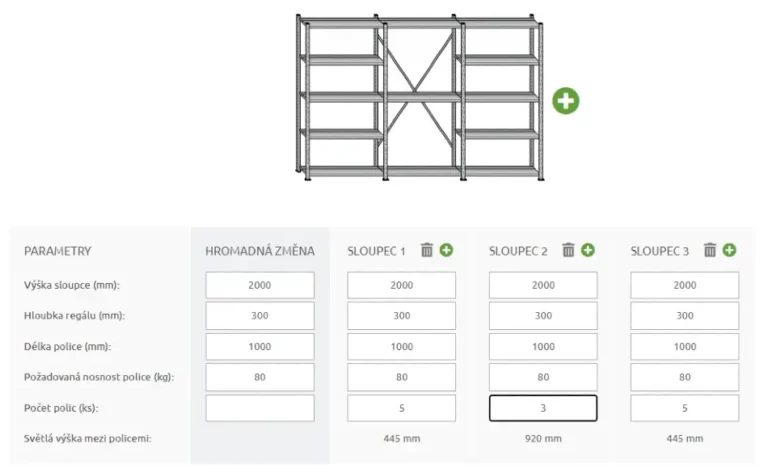Image resolution: width=768 pixels, height=469 pixels.
Task: Click the green plus beside shelf diagram
Action: [567, 100]
